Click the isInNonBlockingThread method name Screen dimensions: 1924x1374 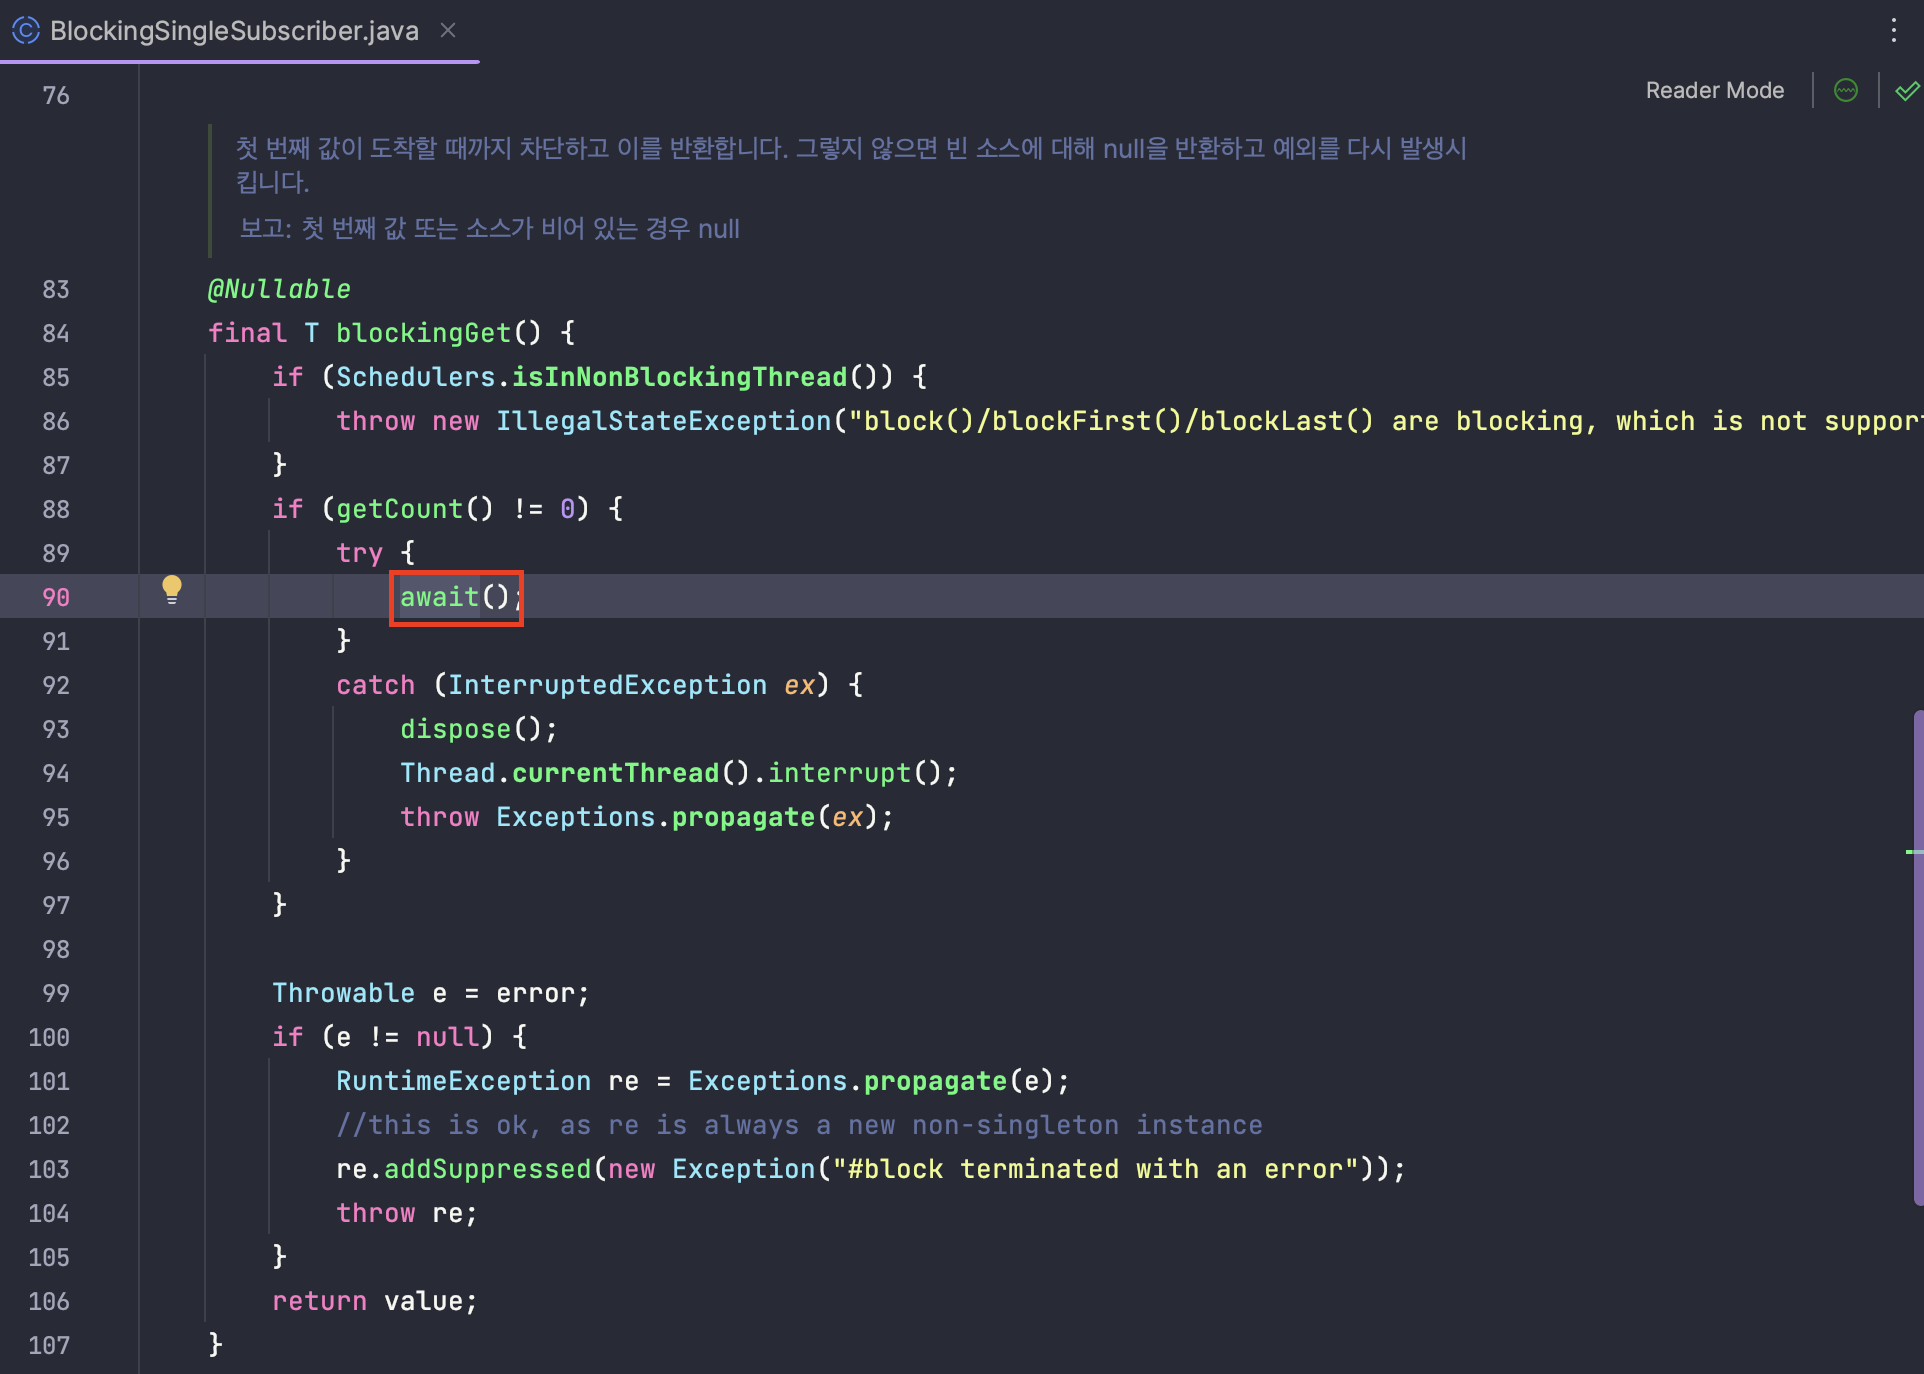[x=679, y=378]
